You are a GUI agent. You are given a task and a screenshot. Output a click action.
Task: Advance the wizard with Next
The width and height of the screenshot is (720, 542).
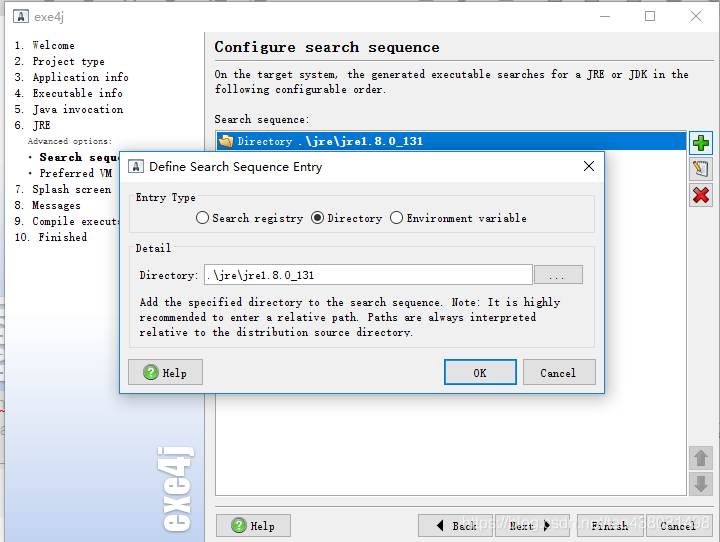click(x=532, y=525)
